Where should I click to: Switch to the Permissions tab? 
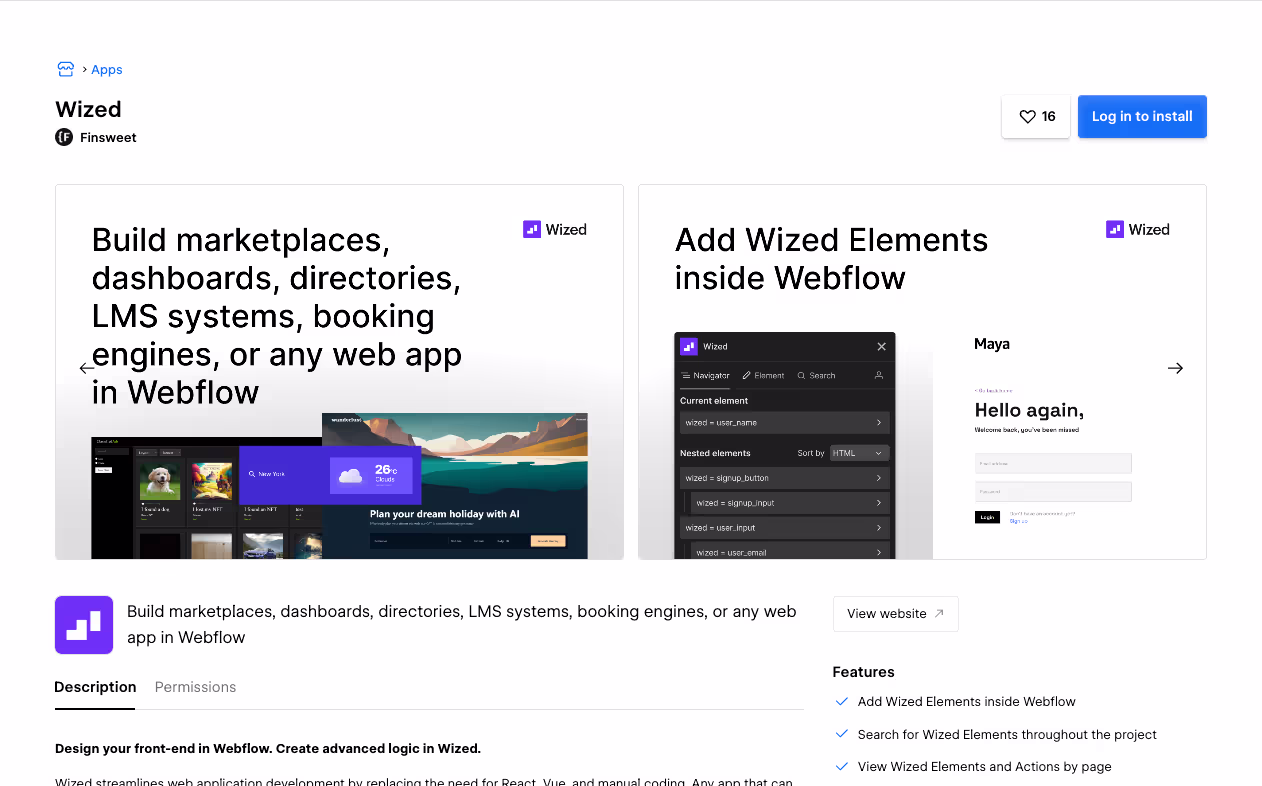click(195, 687)
